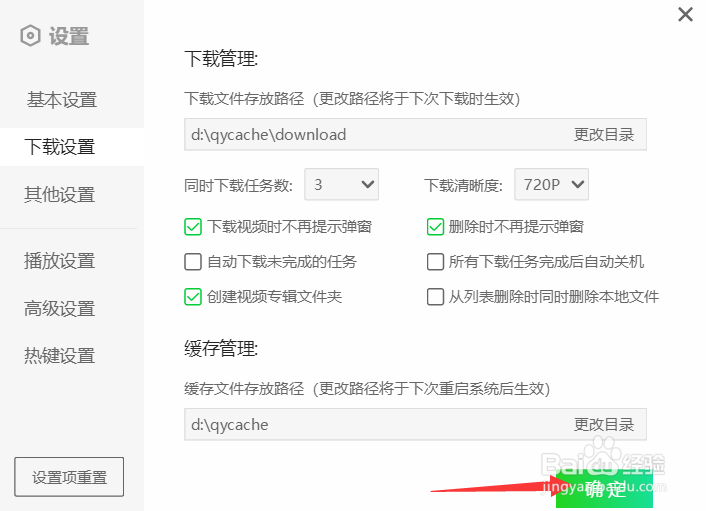Open 热键设置 in the sidebar
Screen dimensions: 706x511
pyautogui.click(x=59, y=356)
